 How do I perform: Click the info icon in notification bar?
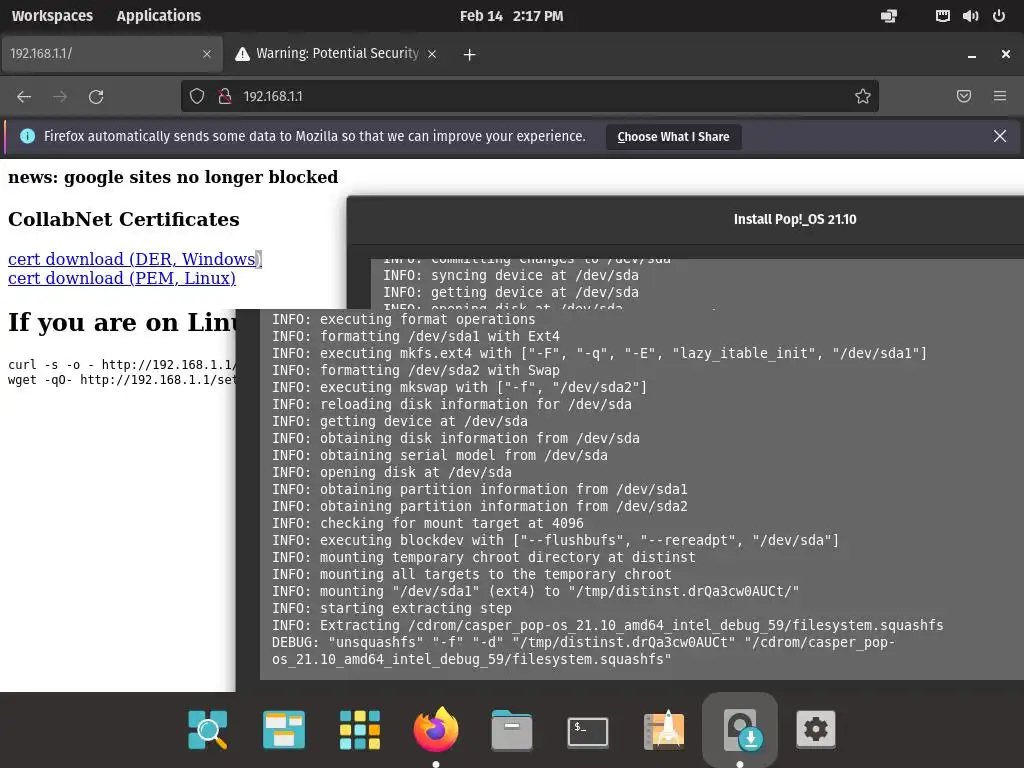pyautogui.click(x=27, y=136)
